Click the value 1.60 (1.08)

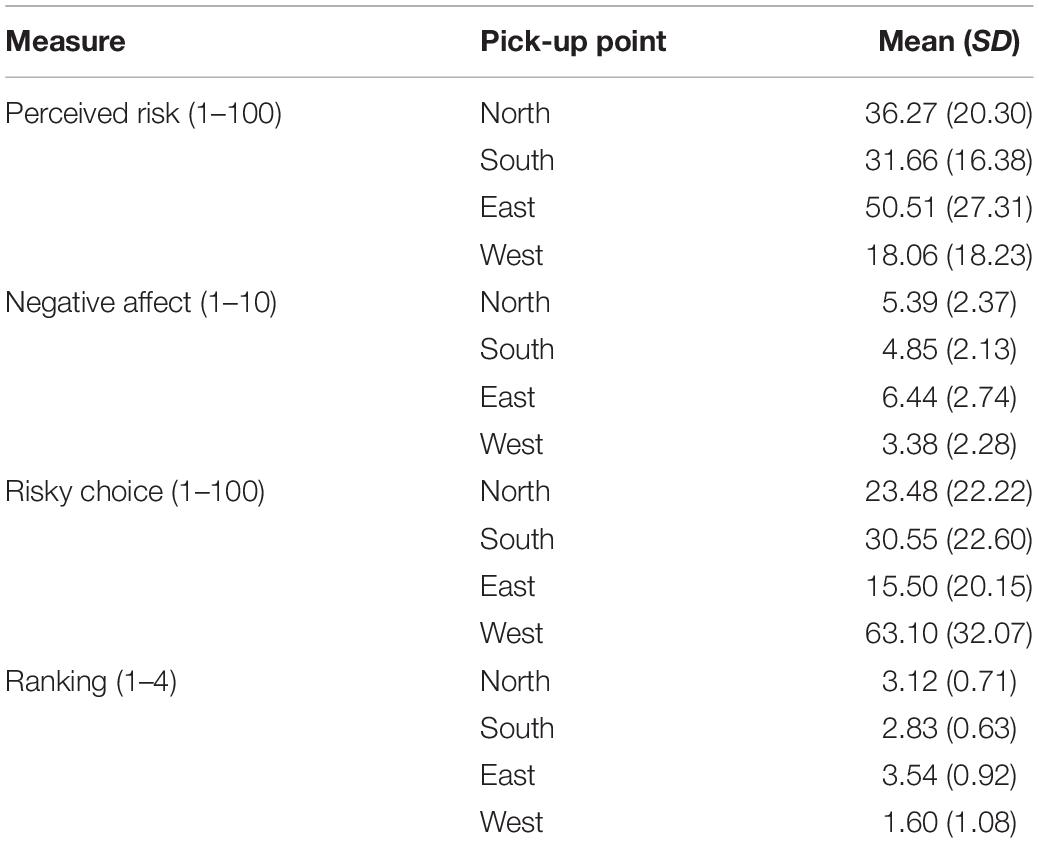(950, 822)
